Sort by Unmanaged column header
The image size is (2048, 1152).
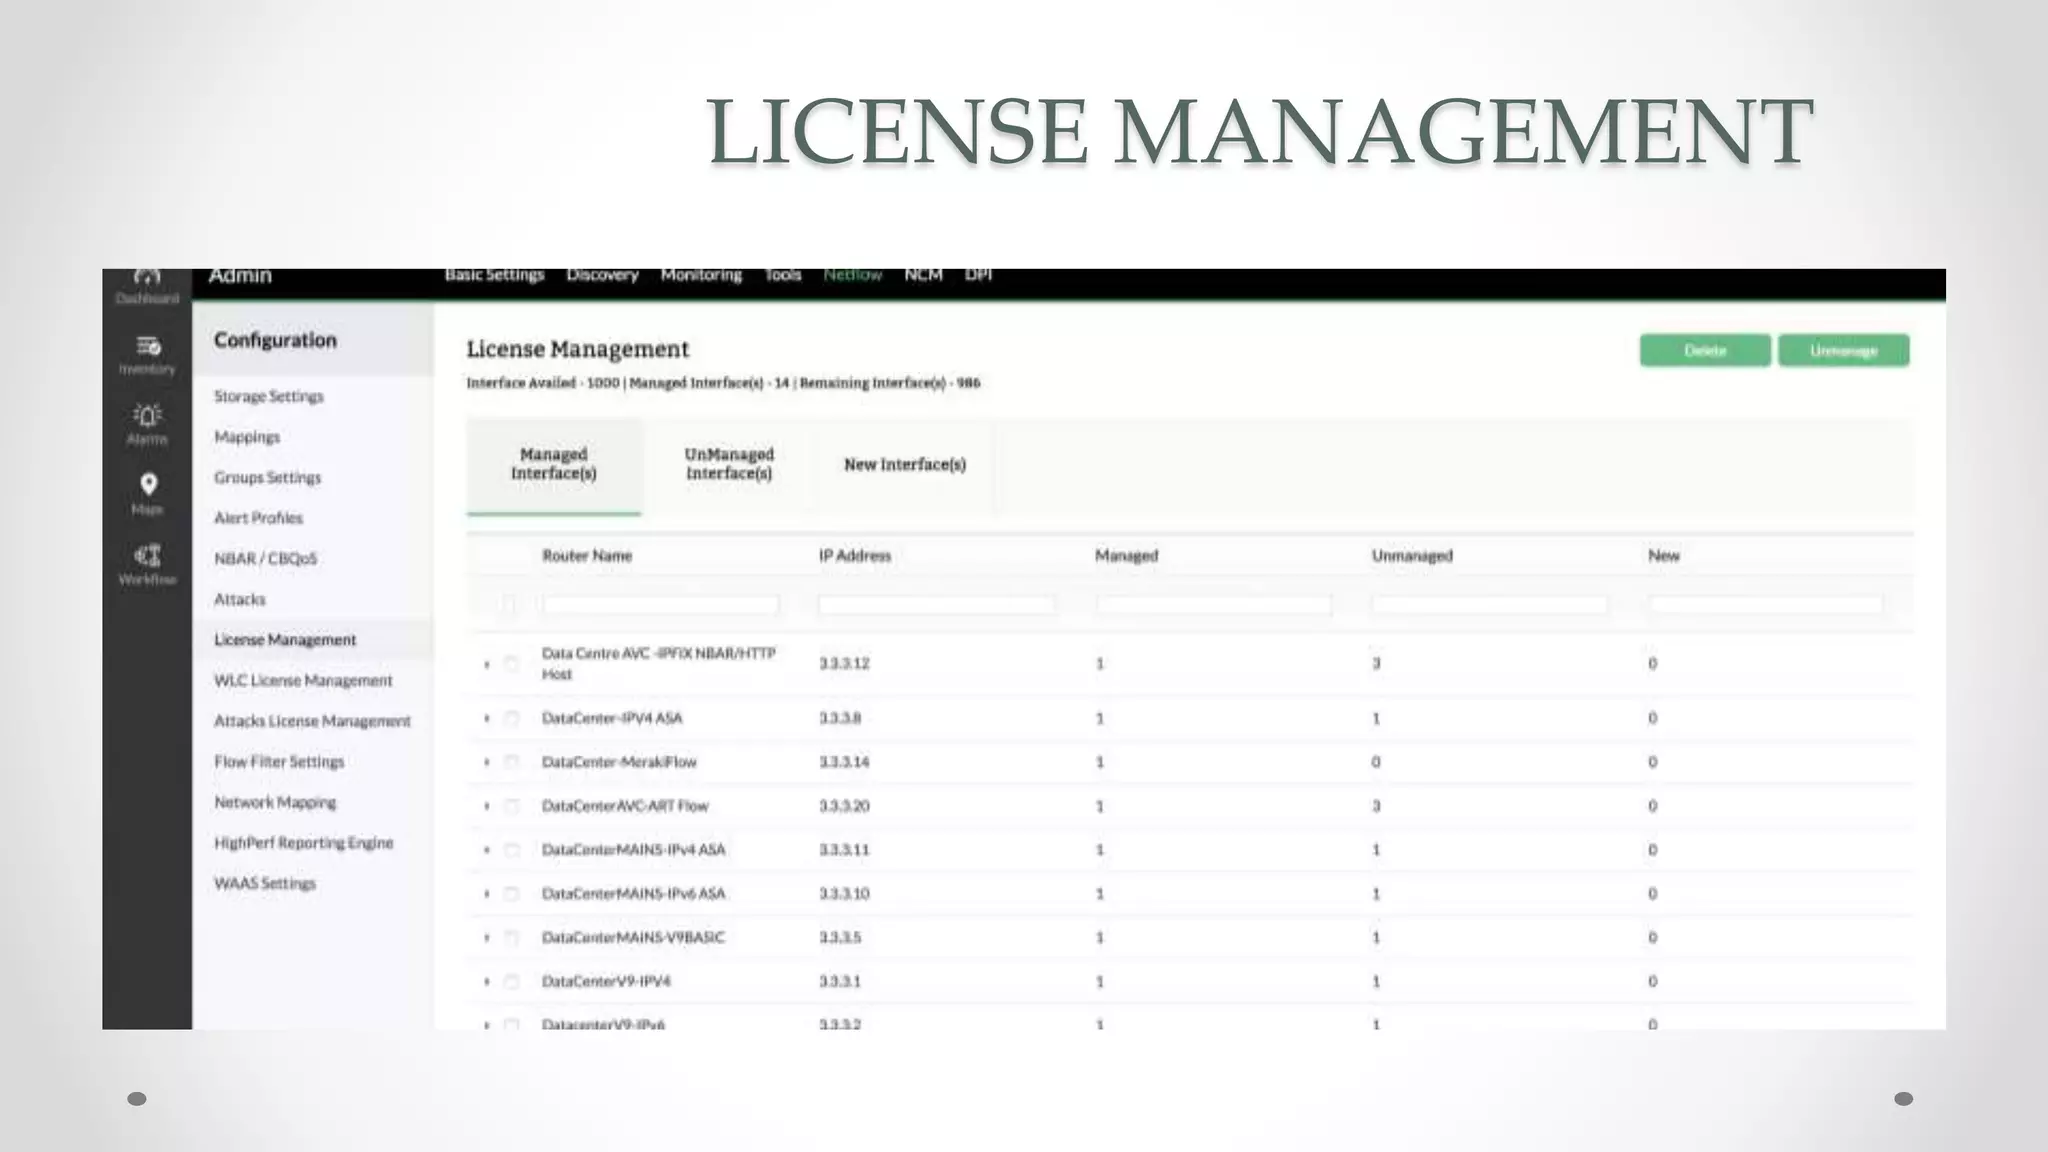[1412, 555]
